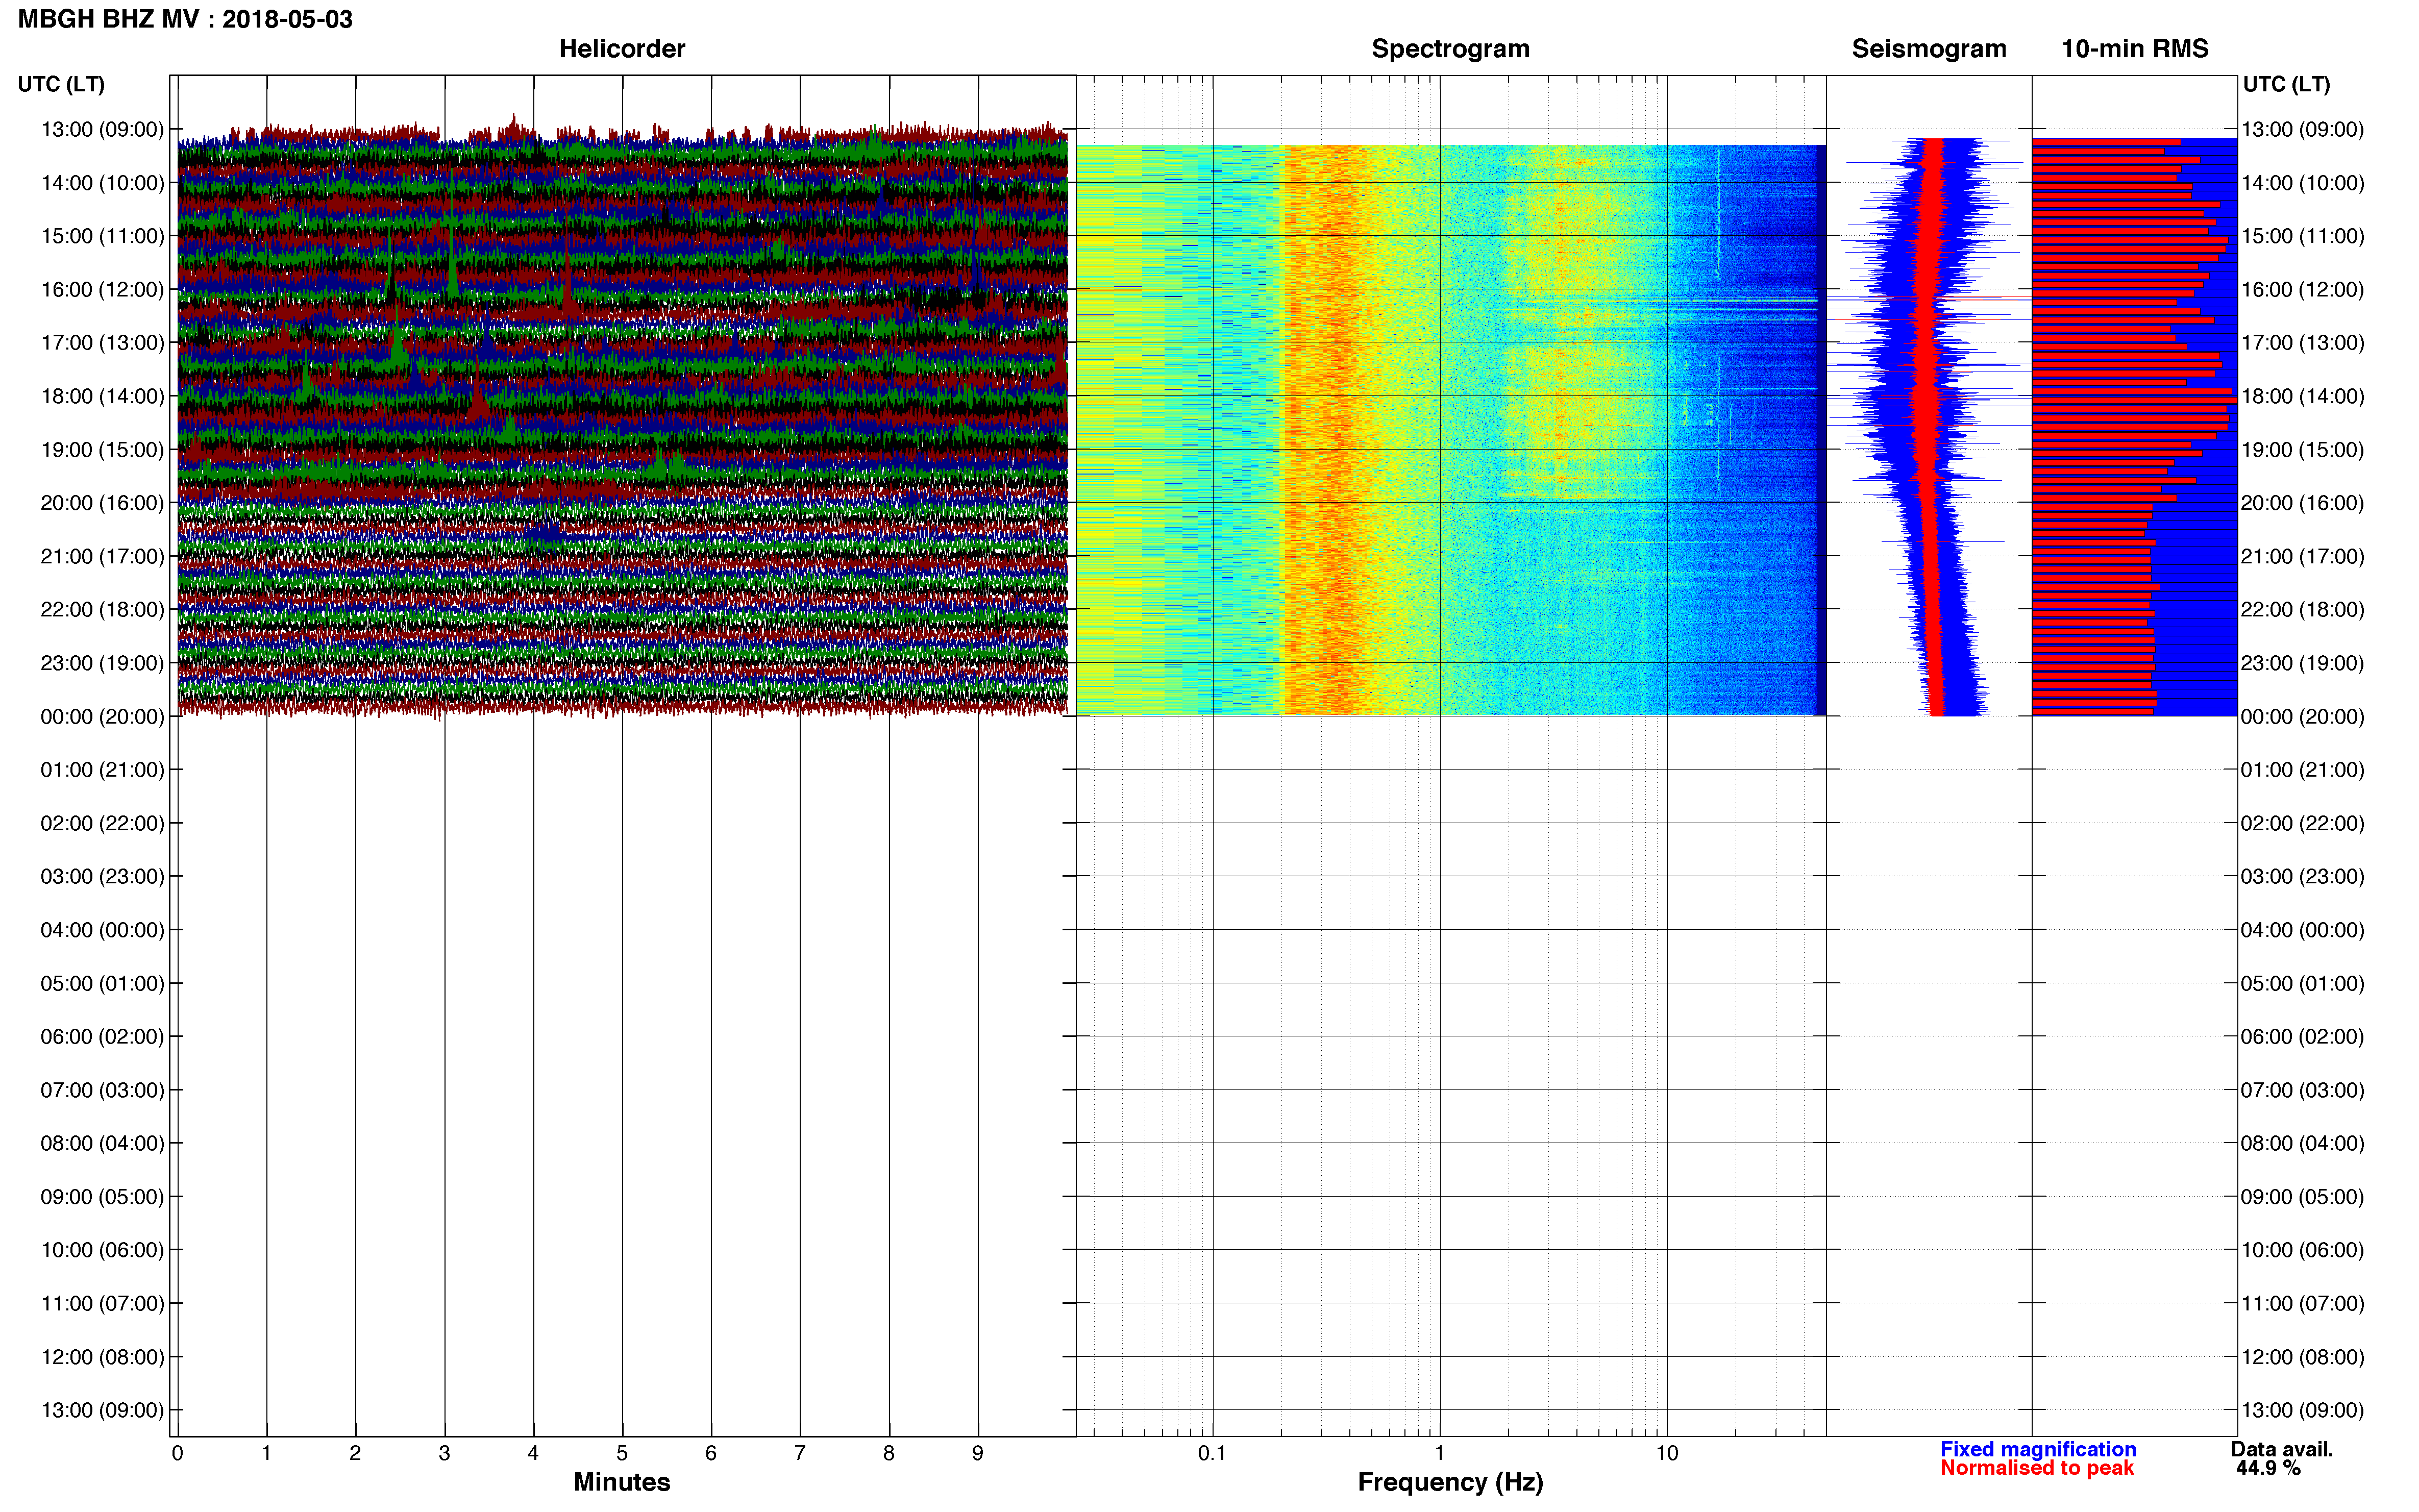The height and width of the screenshot is (1512, 2419).
Task: Click the left '14:00 (10:00)' time label
Action: 102,183
